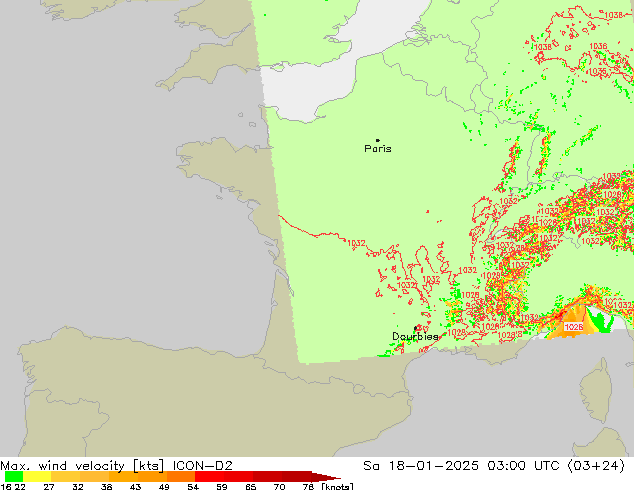634x490 pixels.
Task: Click the legend value 78
Action: click(x=308, y=486)
